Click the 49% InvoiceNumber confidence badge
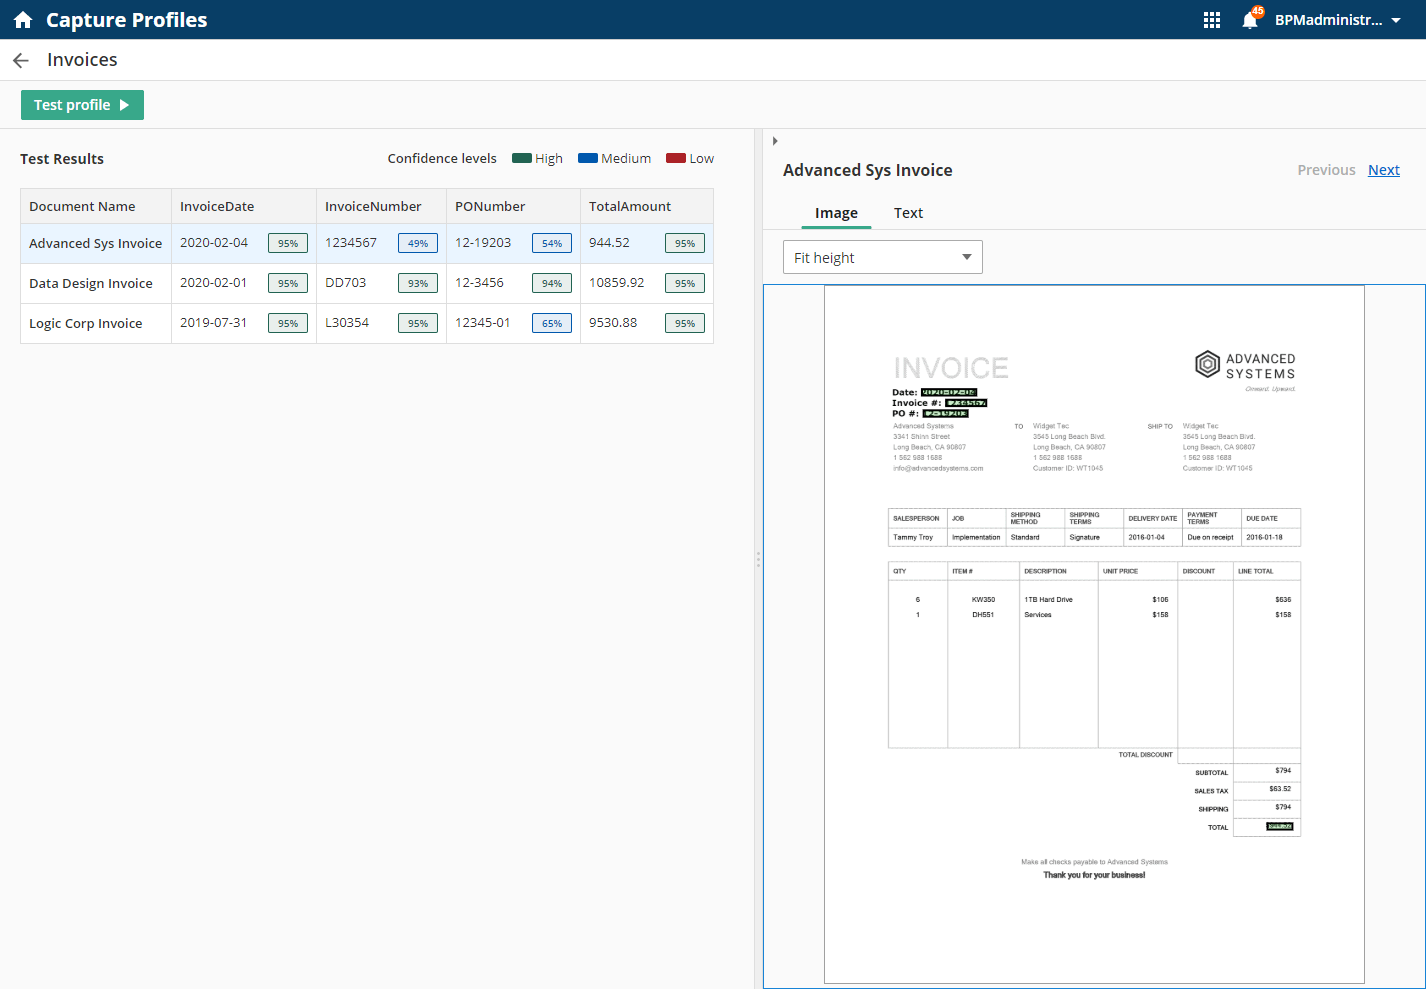The width and height of the screenshot is (1426, 989). pos(417,242)
